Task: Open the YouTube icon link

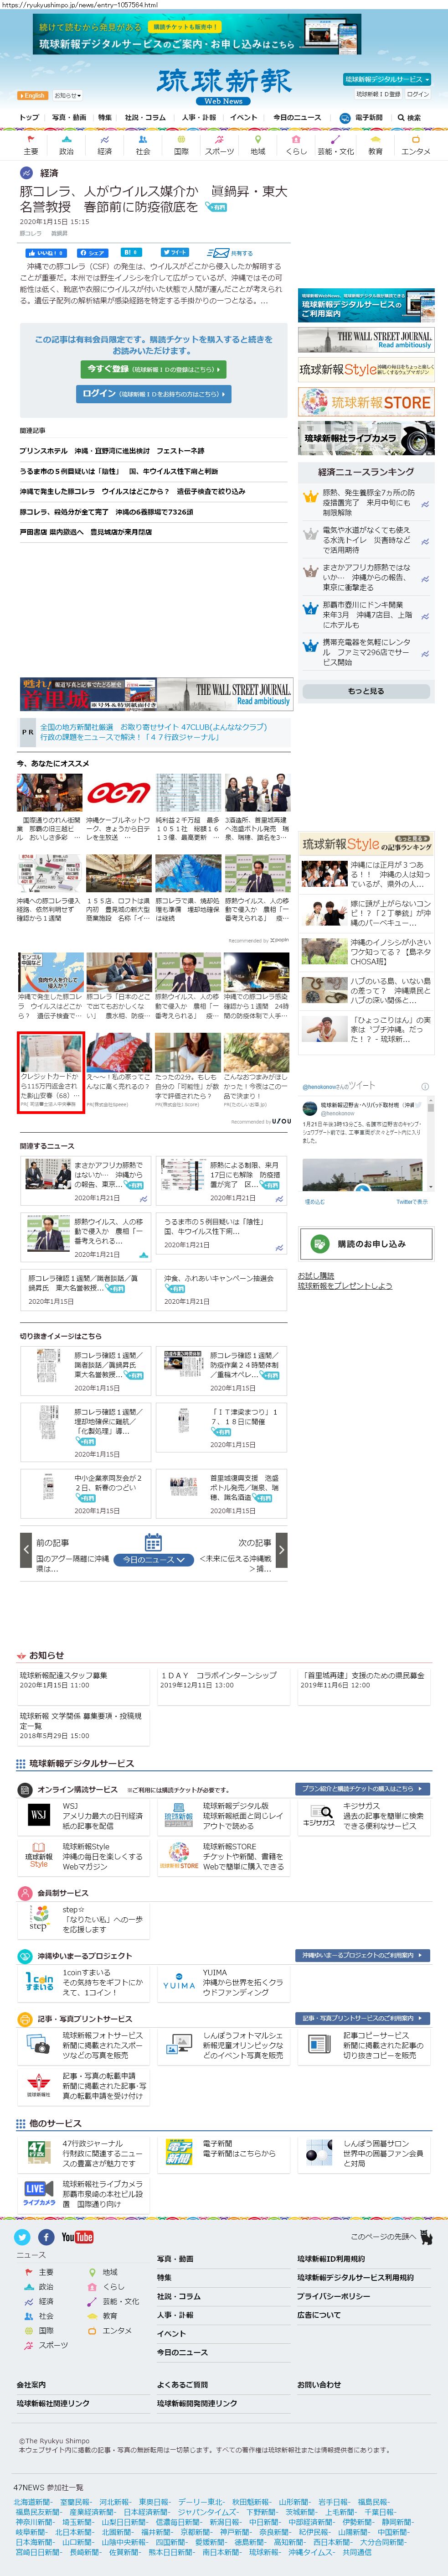Action: tap(77, 2236)
